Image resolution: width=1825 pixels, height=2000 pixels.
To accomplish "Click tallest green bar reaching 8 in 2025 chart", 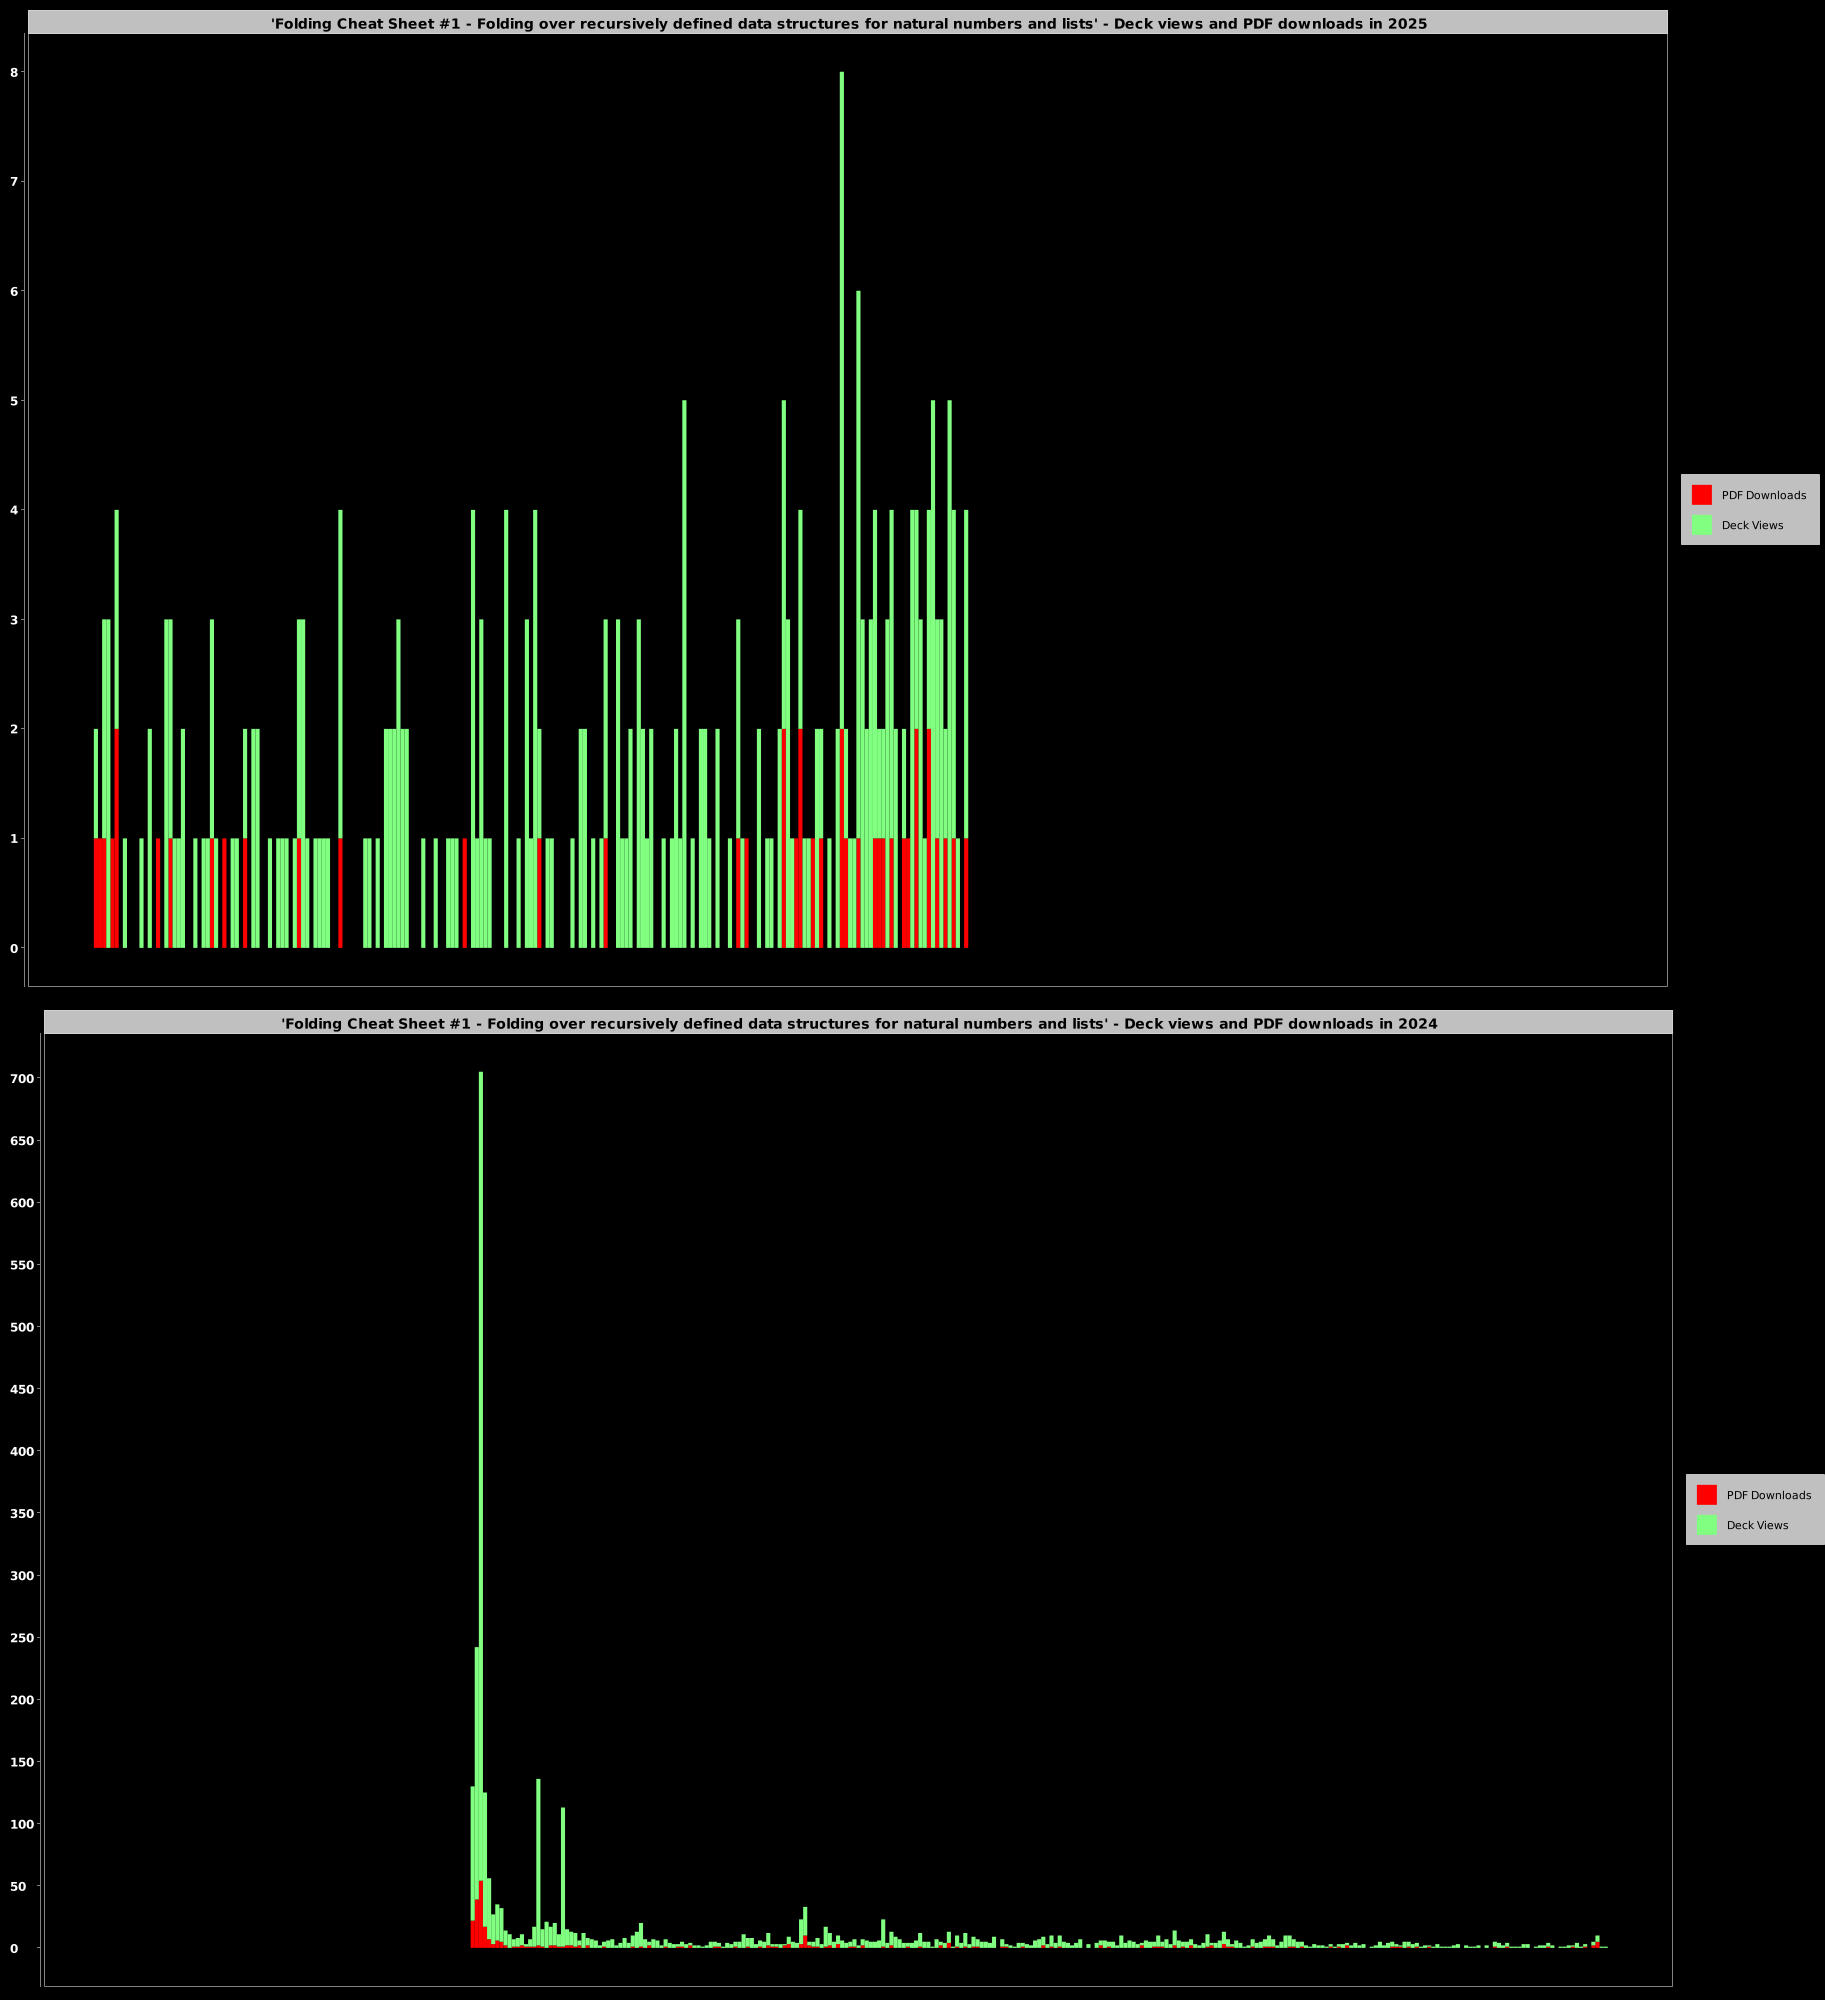I will 842,400.
